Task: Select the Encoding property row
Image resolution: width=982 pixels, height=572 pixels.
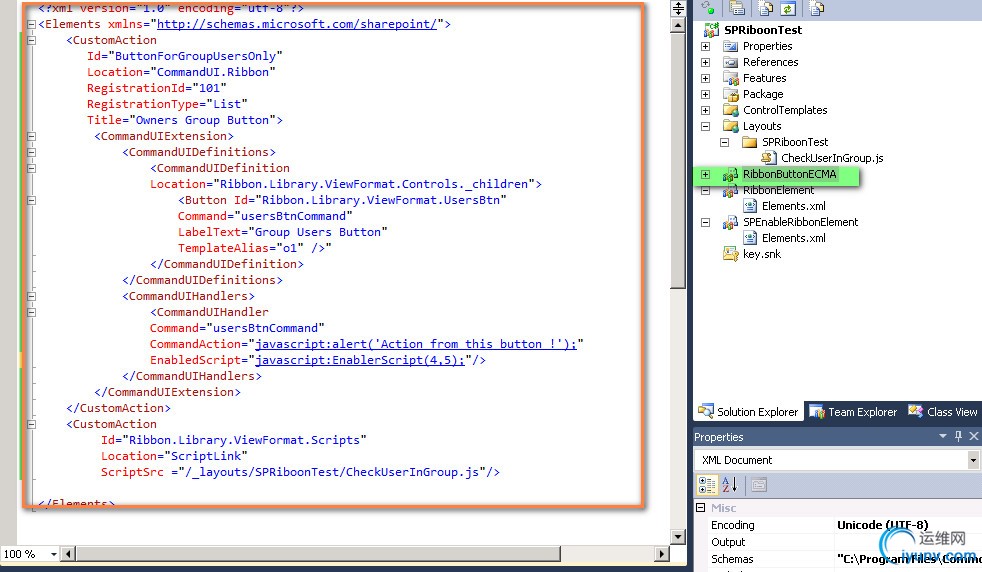Action: pos(838,525)
